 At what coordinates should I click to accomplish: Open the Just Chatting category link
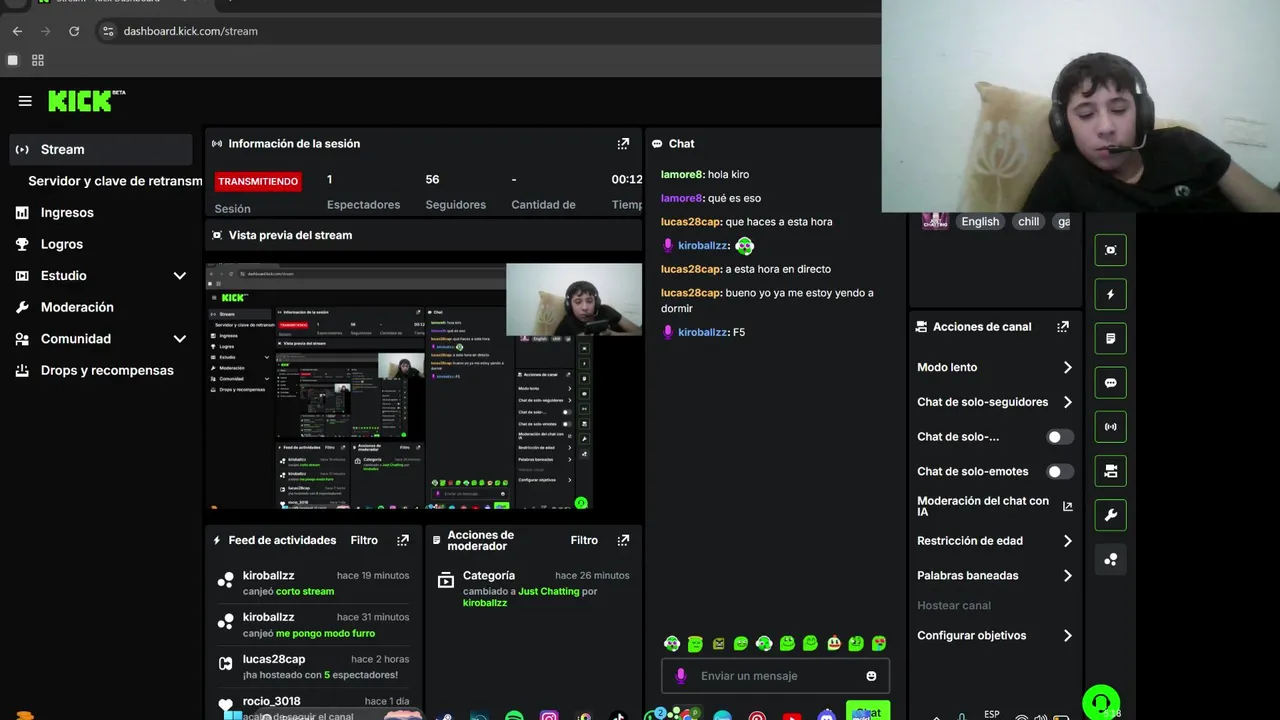548,591
